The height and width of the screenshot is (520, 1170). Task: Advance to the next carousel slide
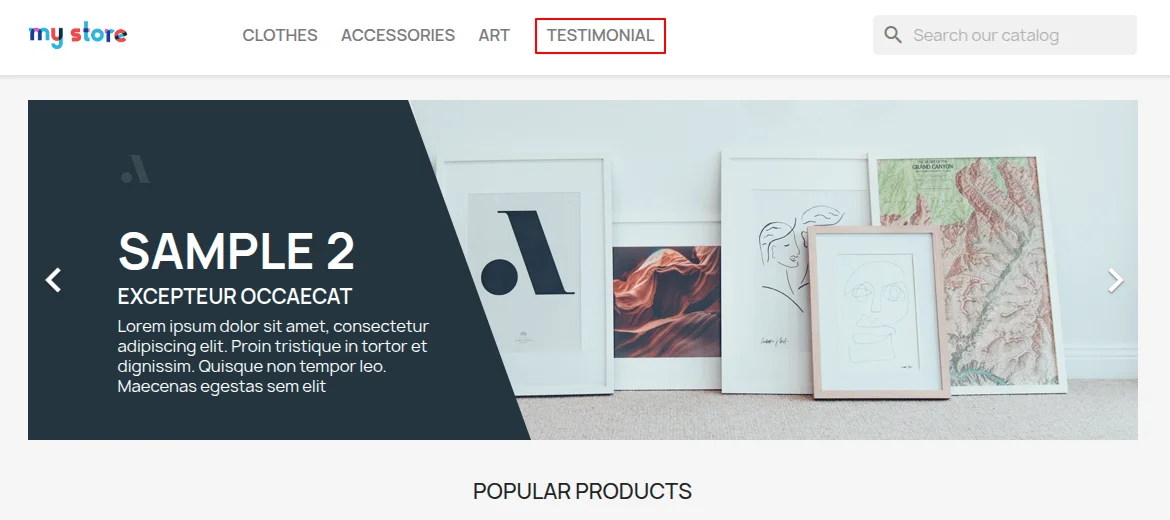(1115, 281)
